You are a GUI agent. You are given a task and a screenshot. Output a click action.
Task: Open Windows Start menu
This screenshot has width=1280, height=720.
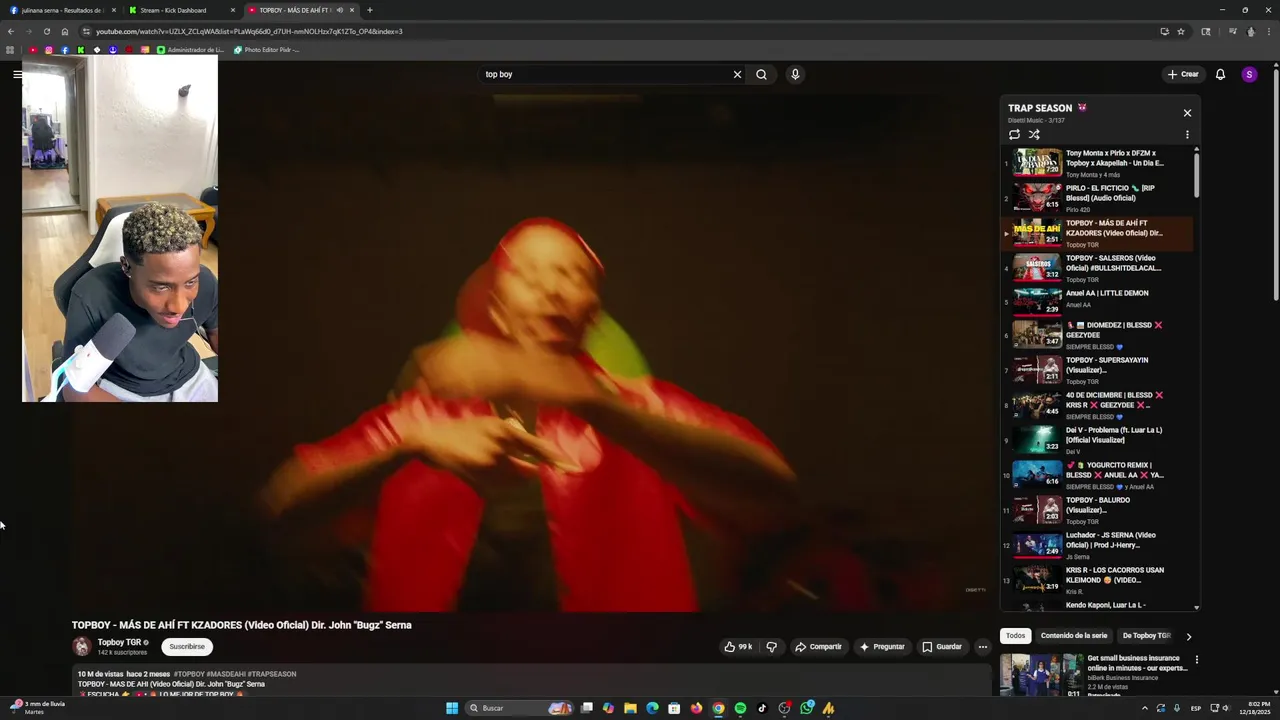pyautogui.click(x=452, y=708)
